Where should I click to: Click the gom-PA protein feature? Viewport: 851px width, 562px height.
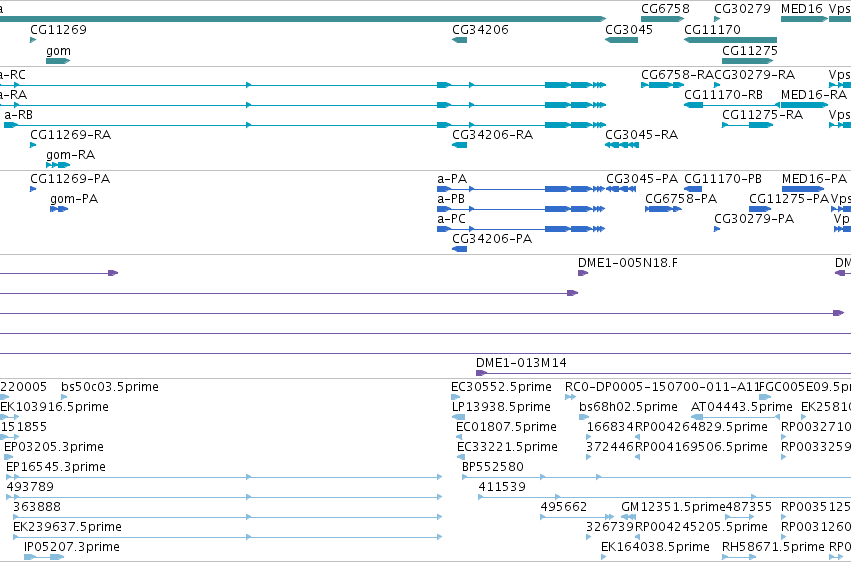(59, 209)
